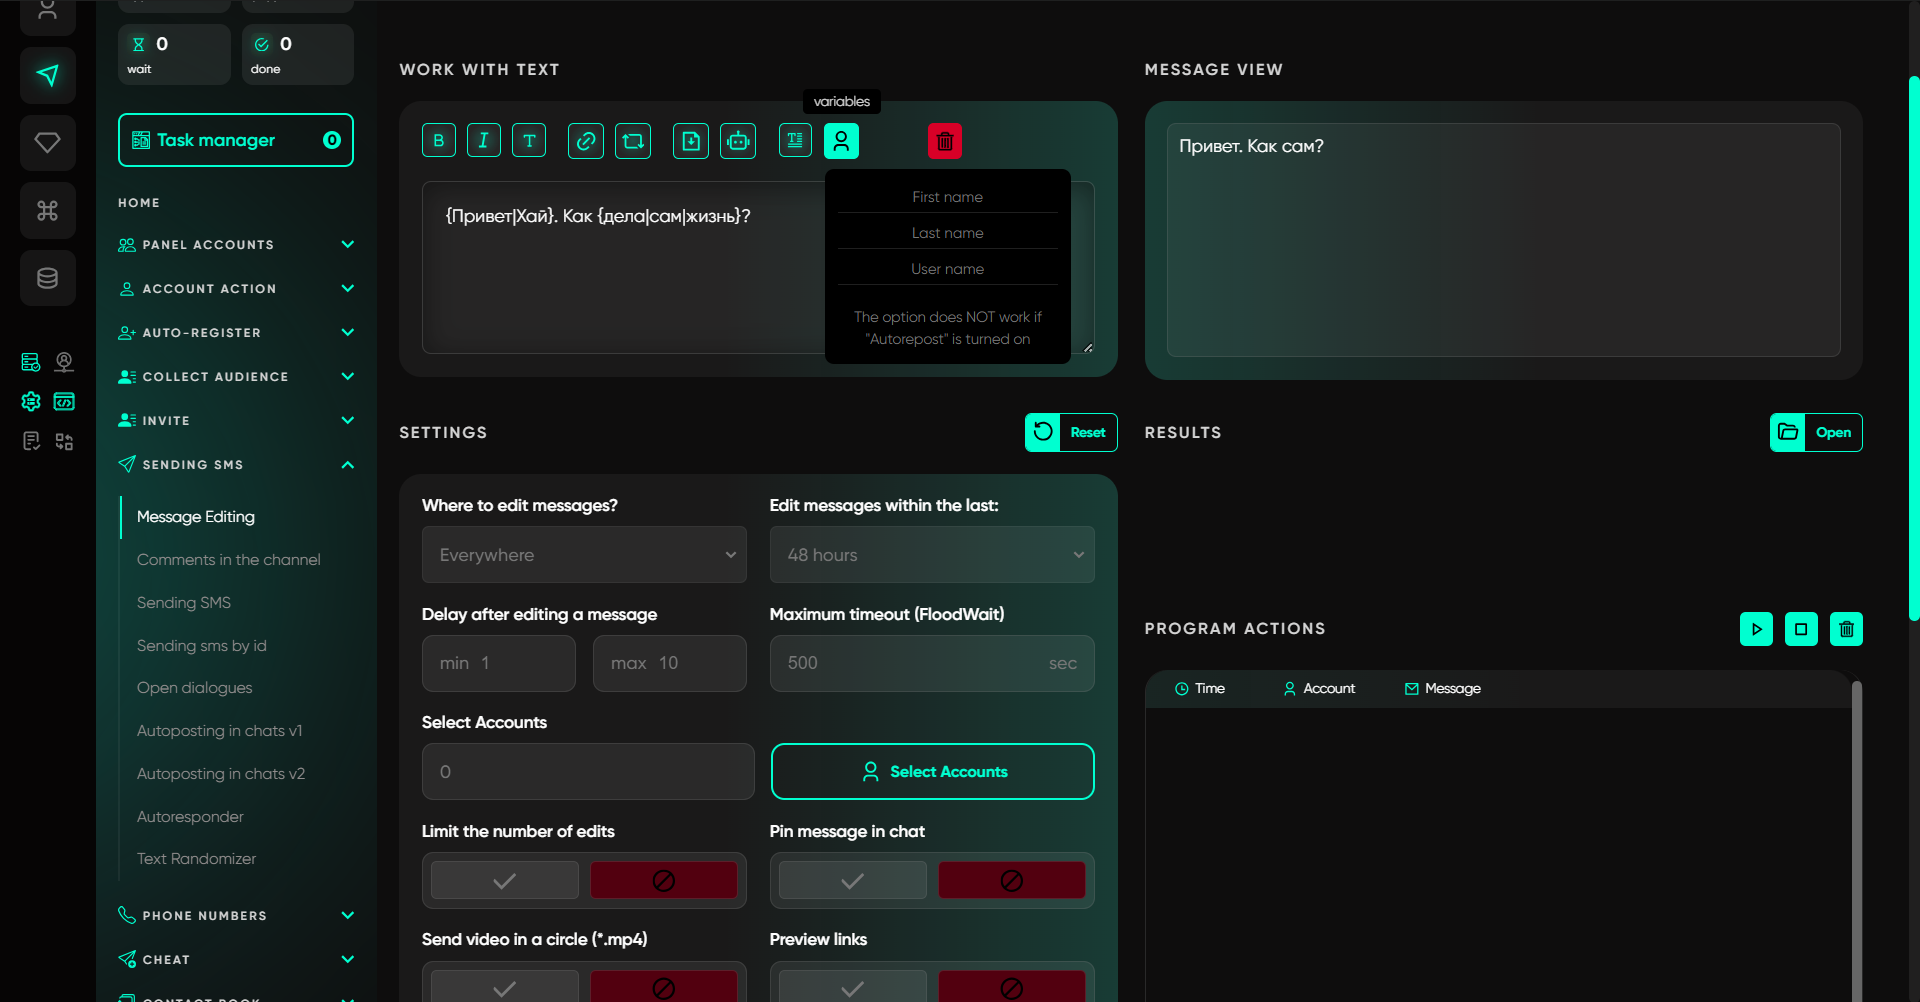Click the insert link icon

click(585, 141)
